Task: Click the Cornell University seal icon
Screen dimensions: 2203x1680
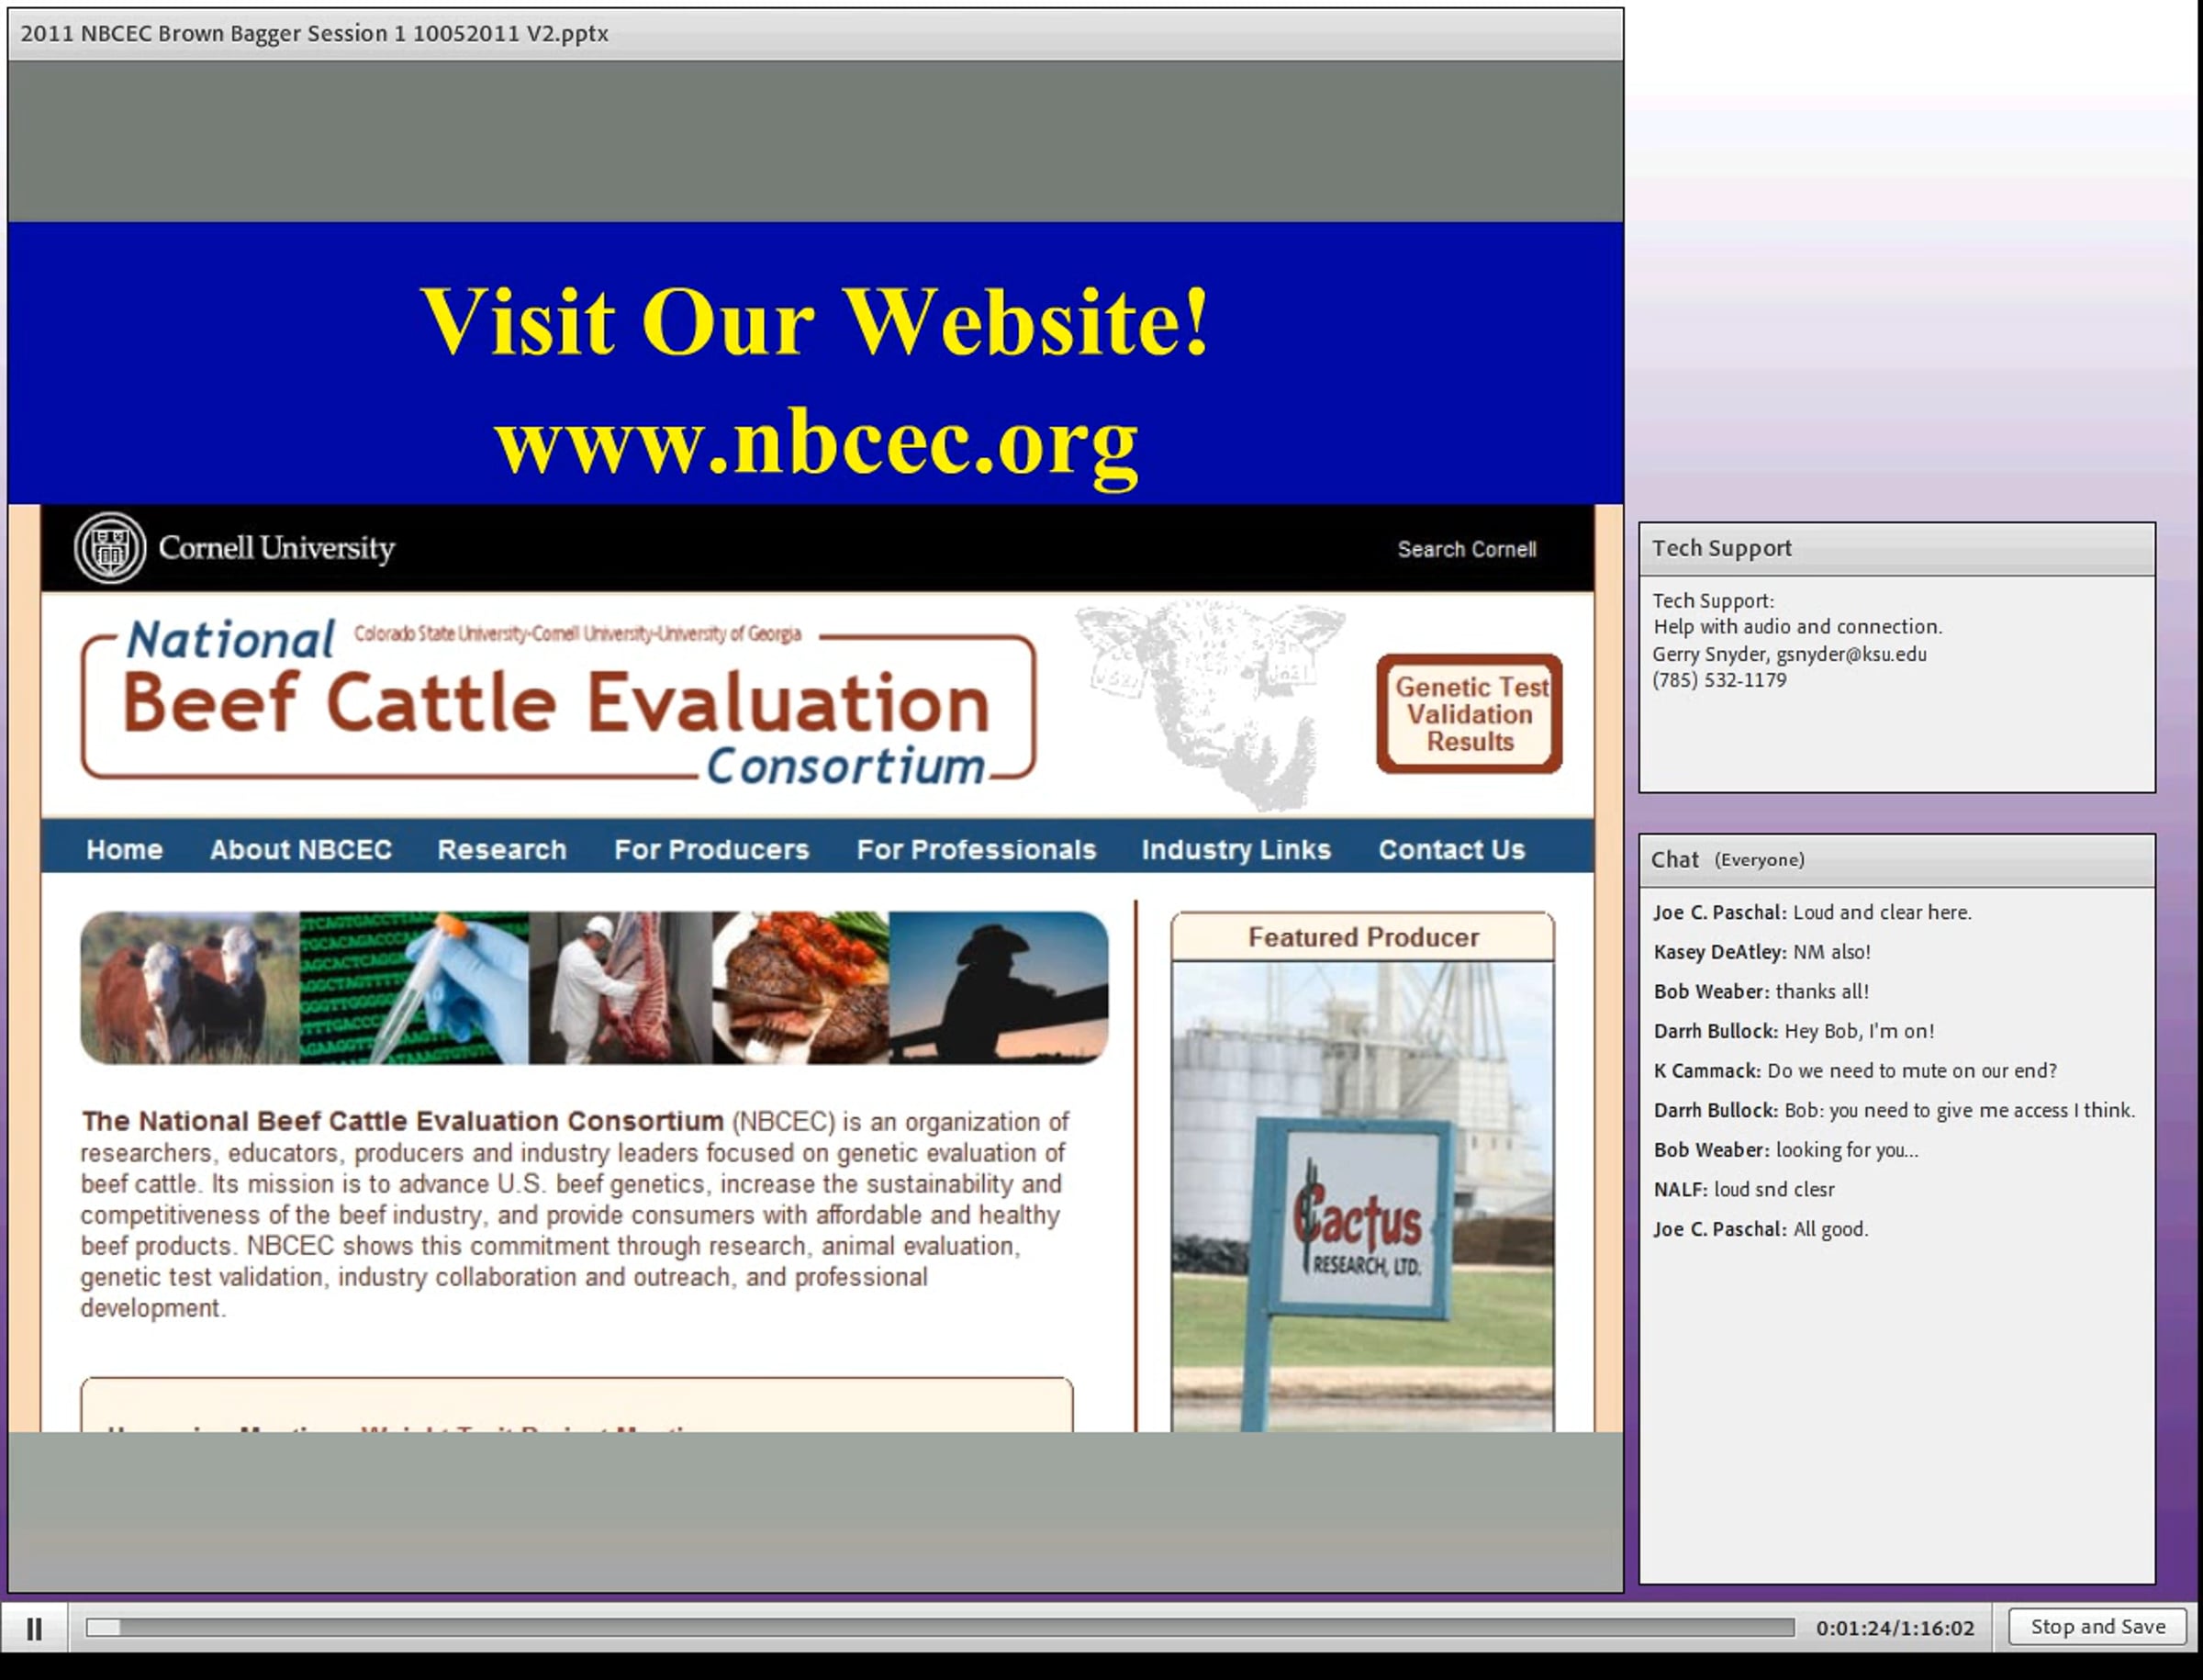Action: coord(110,548)
